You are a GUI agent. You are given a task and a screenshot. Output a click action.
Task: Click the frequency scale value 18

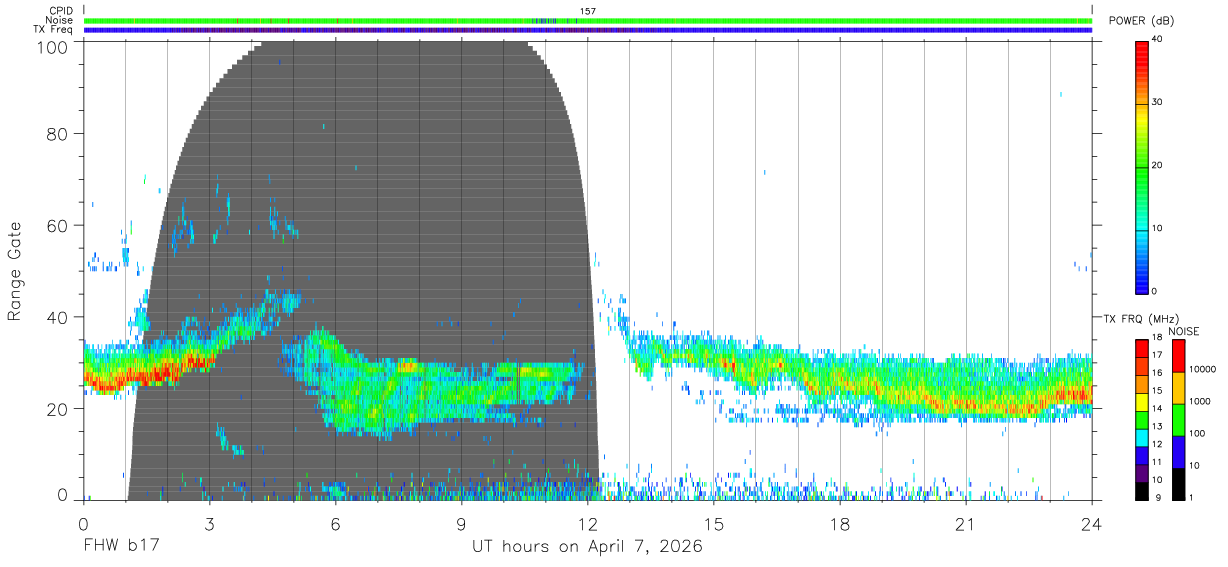[1159, 338]
